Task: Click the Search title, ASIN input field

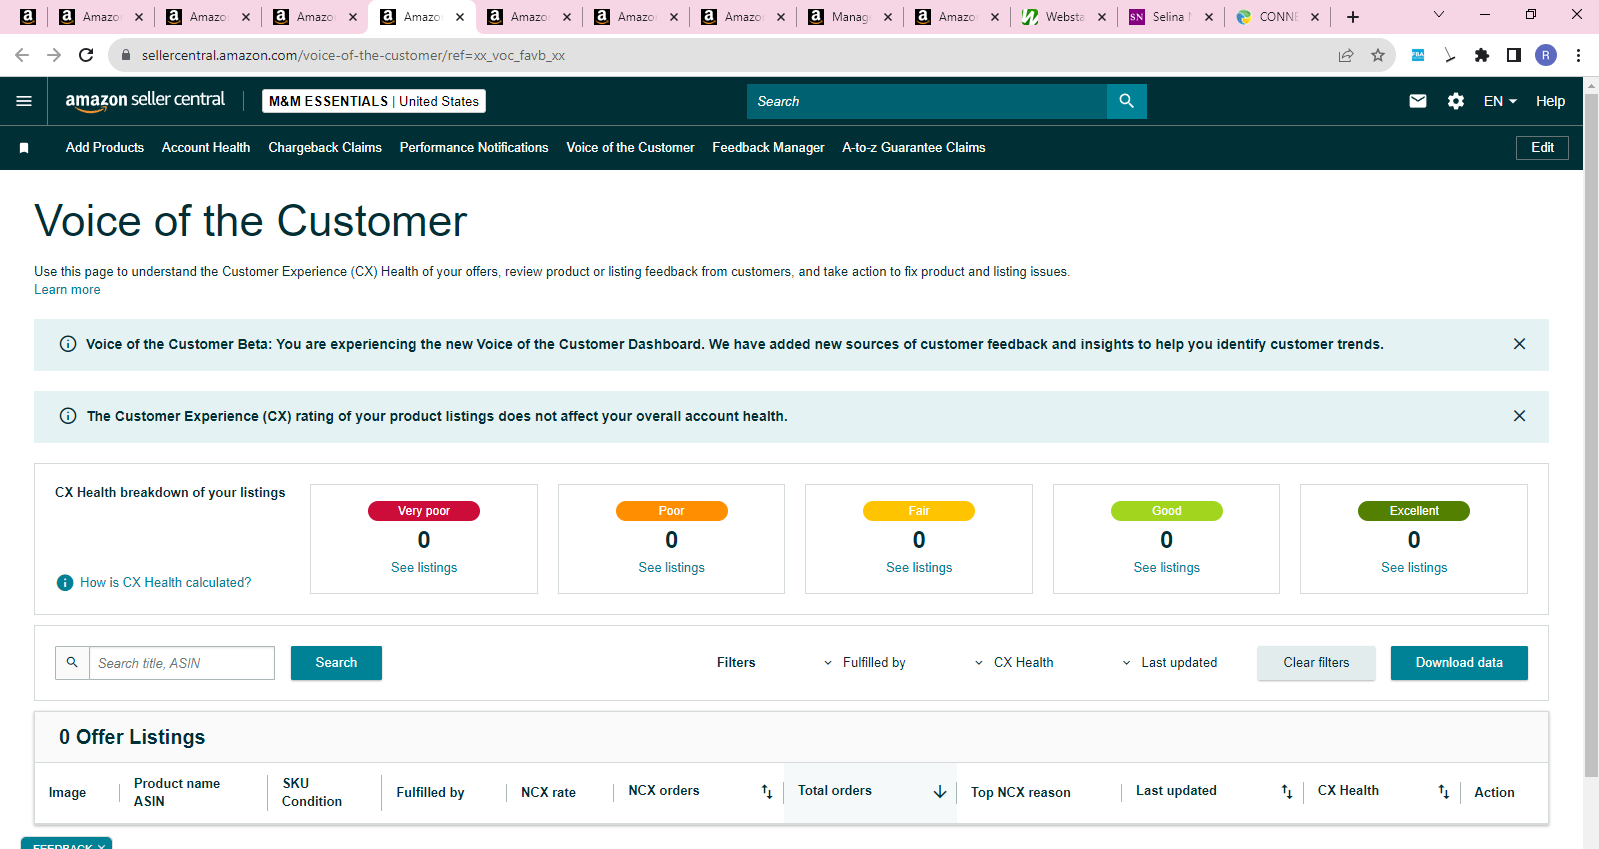Action: pos(182,662)
